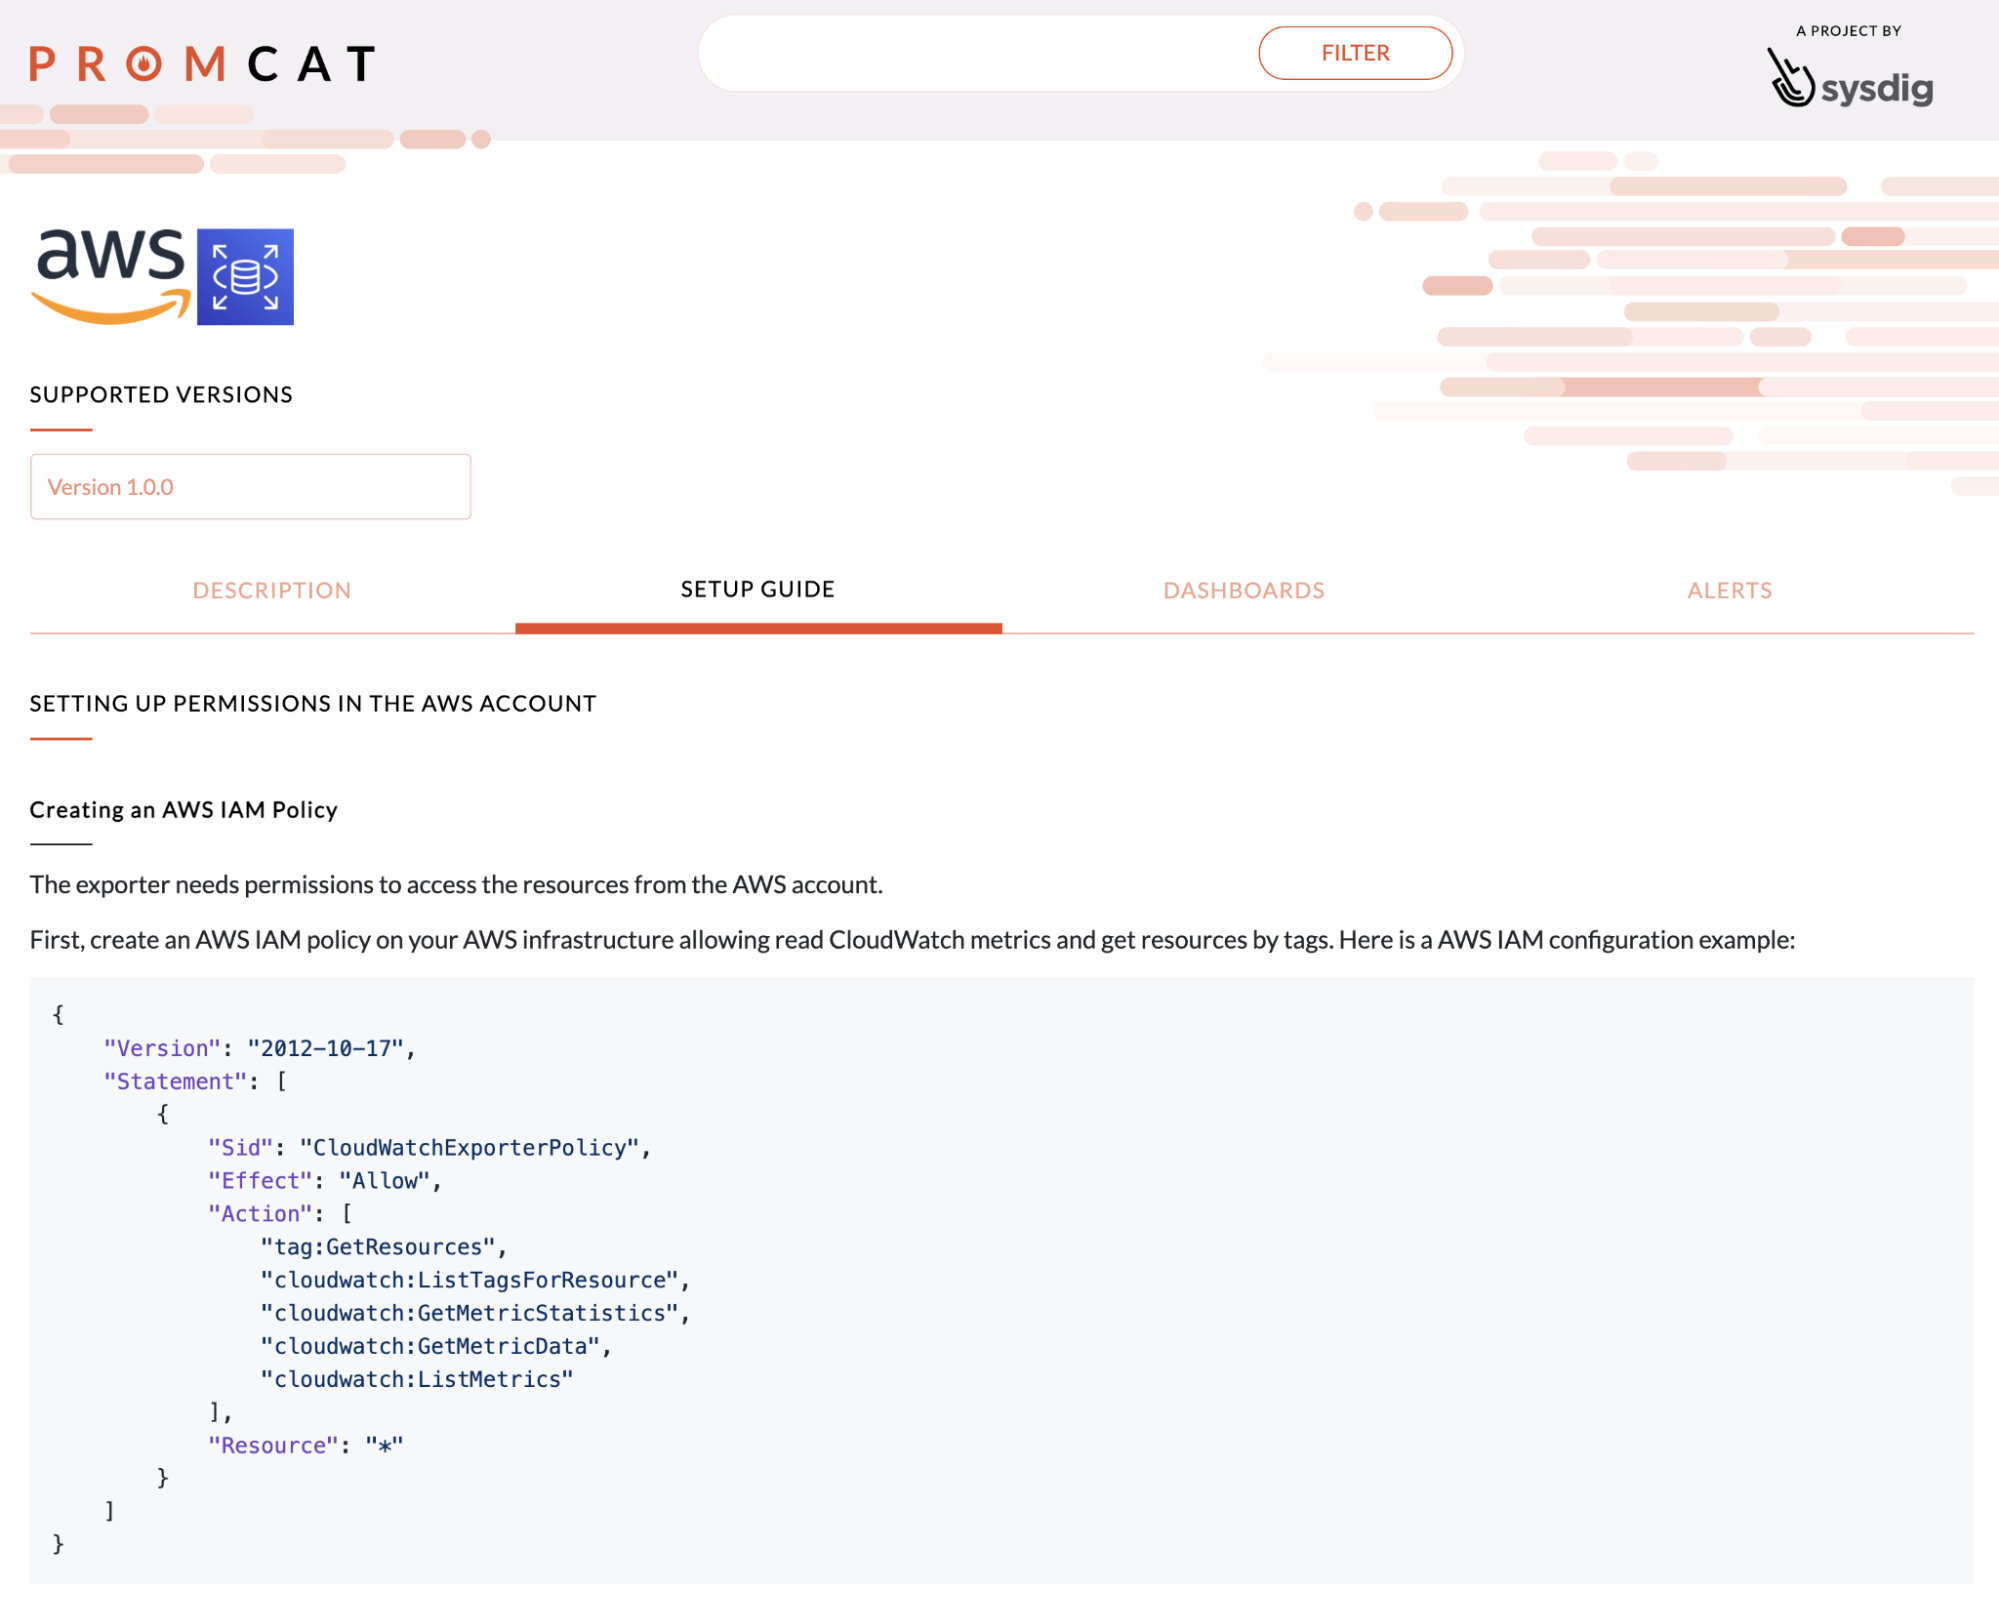Open the Alerts tab
Image resolution: width=1999 pixels, height=1598 pixels.
(1729, 590)
